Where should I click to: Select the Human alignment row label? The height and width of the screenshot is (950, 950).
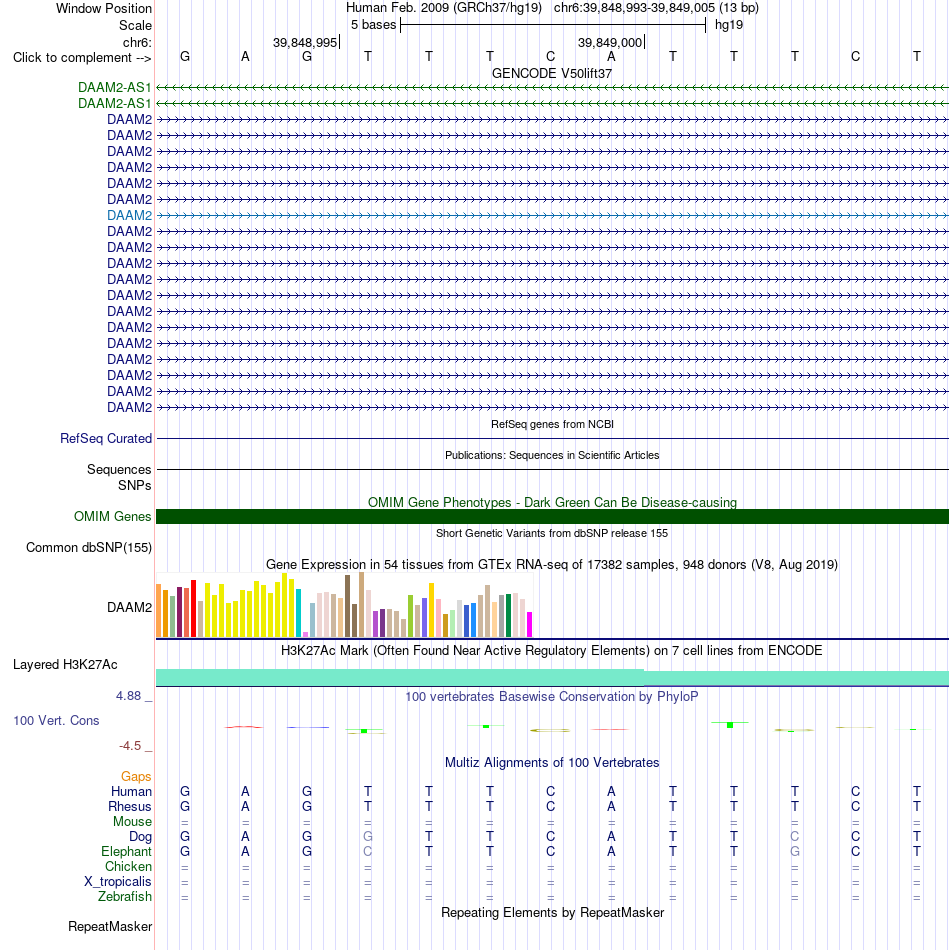click(131, 791)
